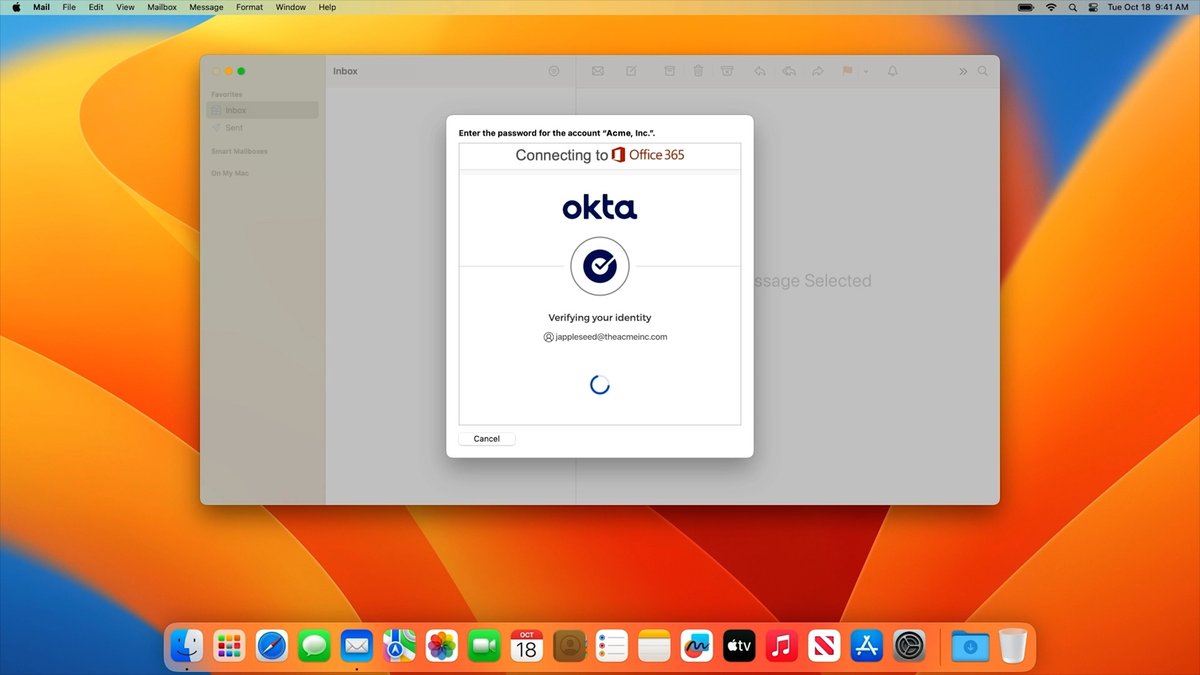The width and height of the screenshot is (1200, 675).
Task: Click the Smart Mailboxes sidebar heading
Action: pyautogui.click(x=239, y=152)
